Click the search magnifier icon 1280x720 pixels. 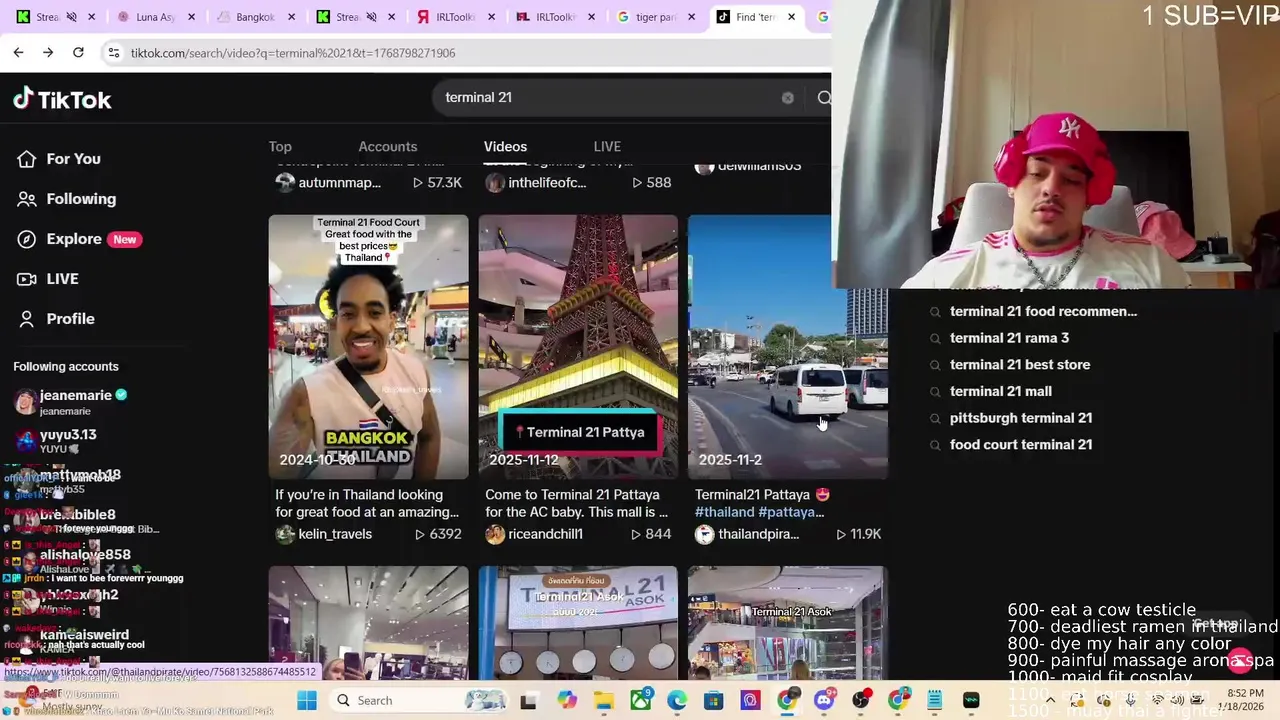(x=824, y=98)
